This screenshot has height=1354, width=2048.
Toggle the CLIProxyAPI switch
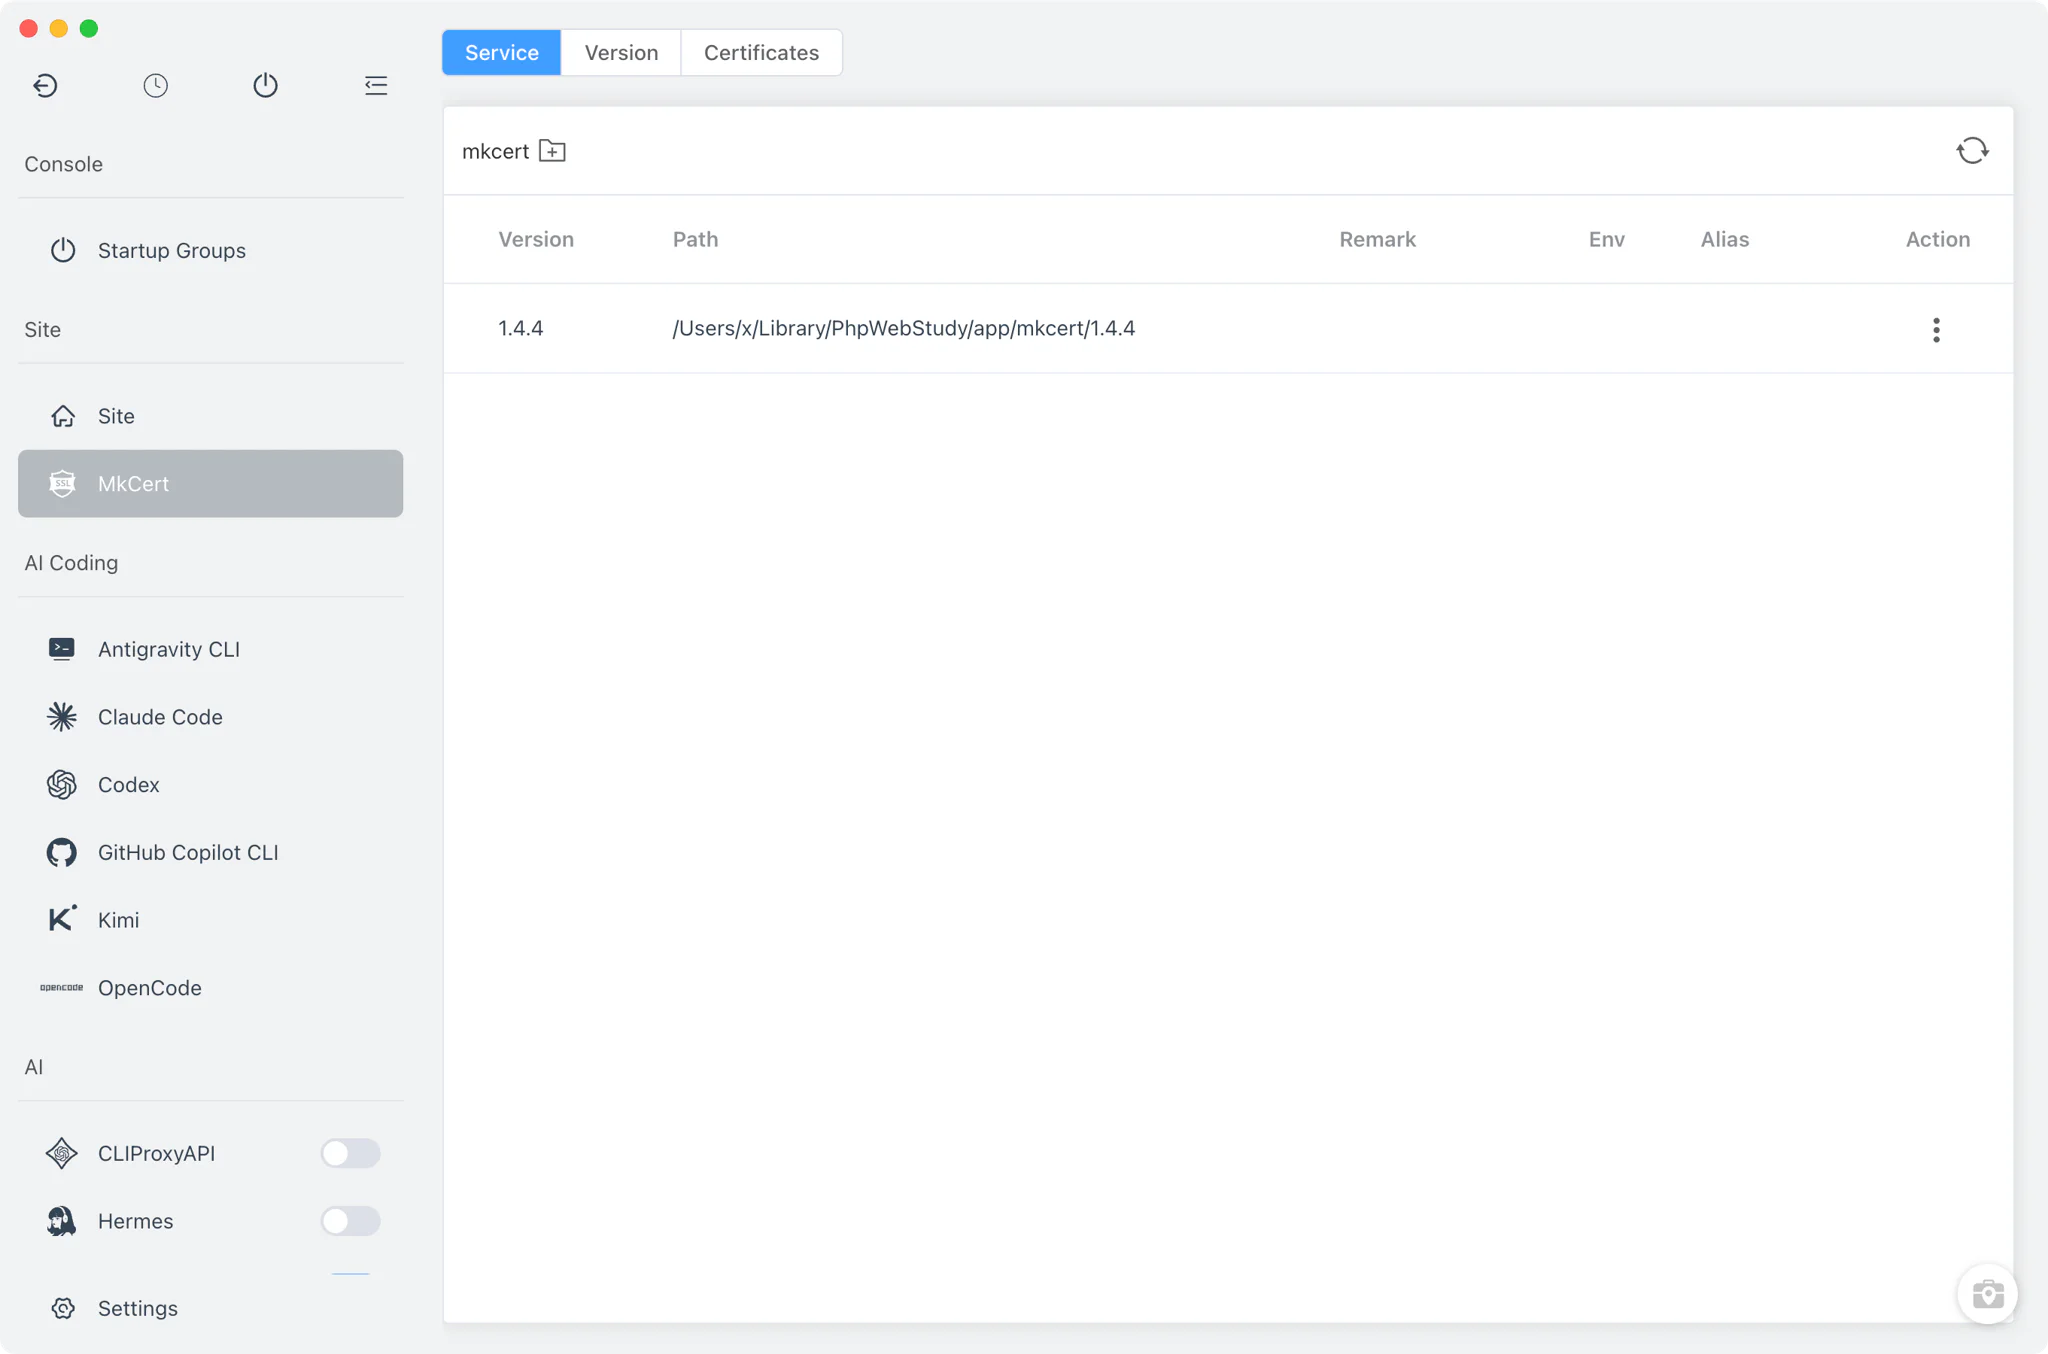point(350,1153)
